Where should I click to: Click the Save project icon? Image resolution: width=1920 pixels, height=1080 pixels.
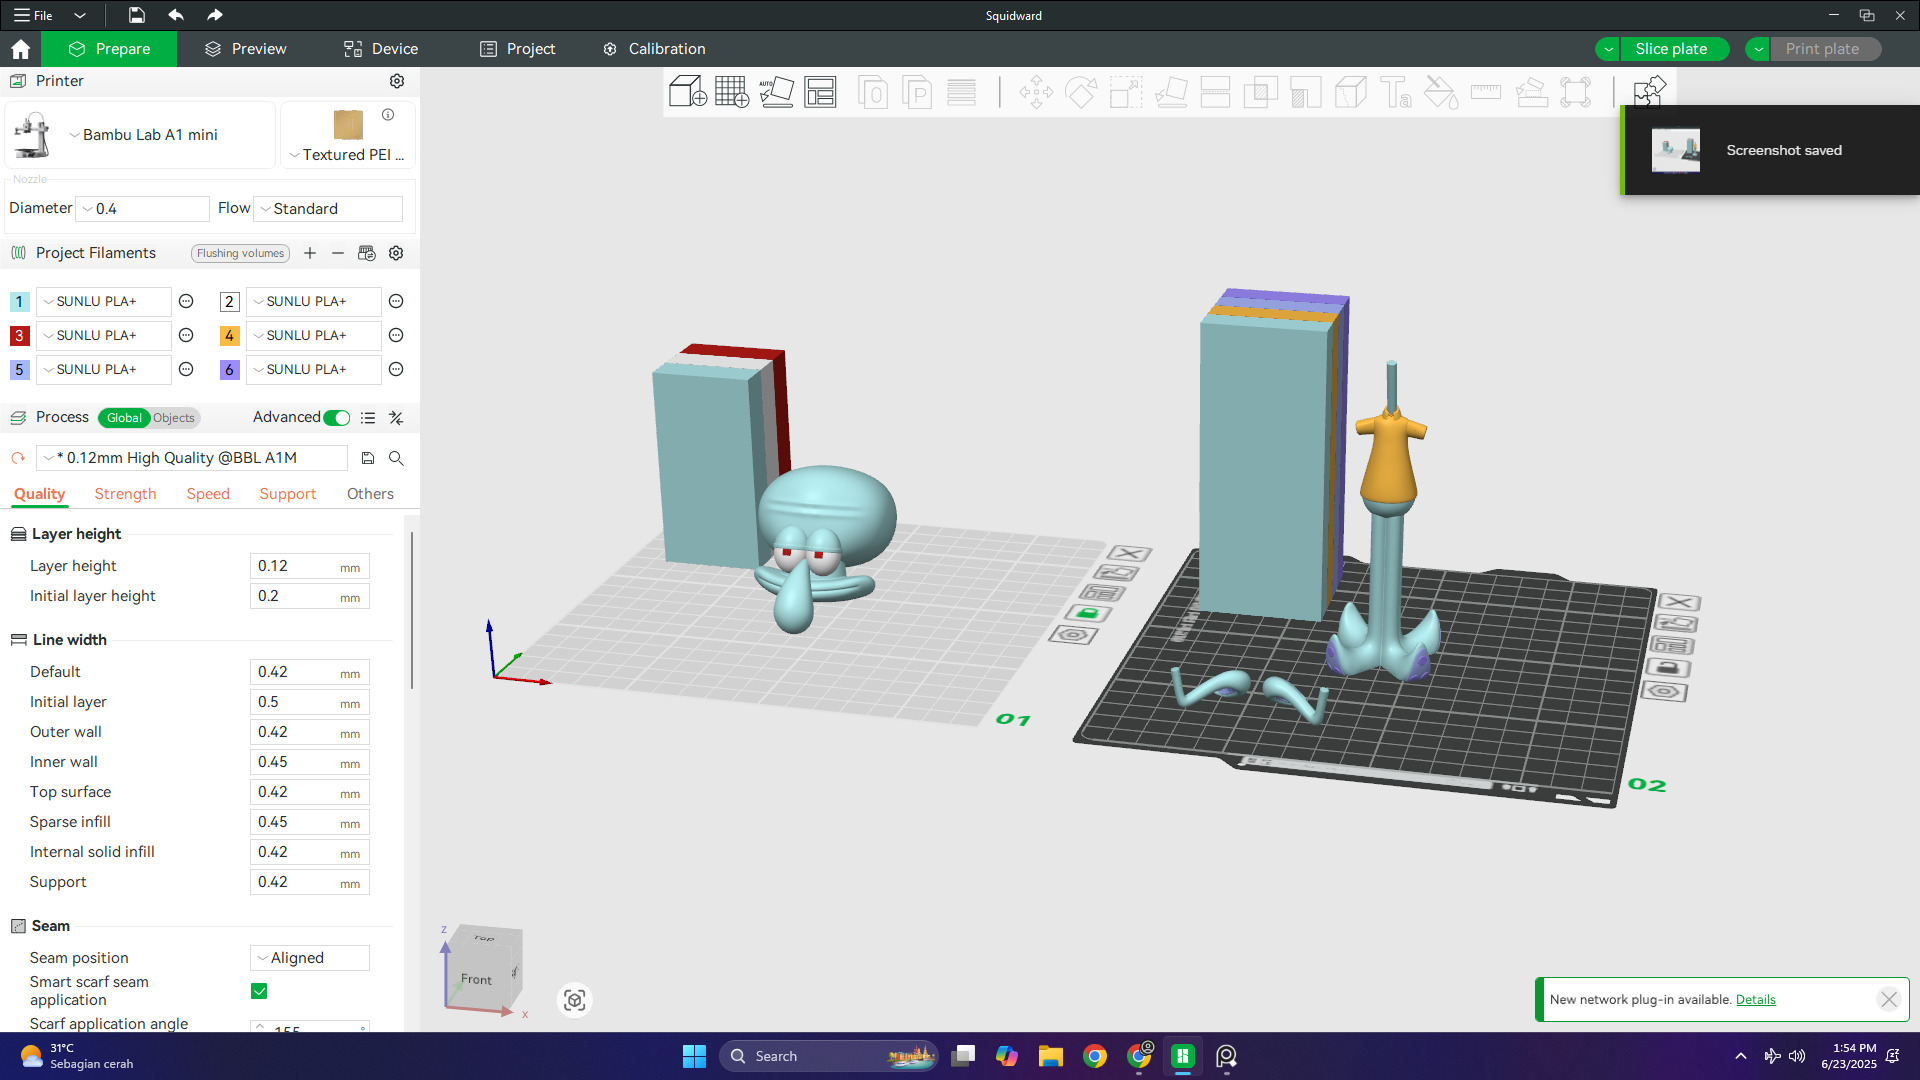(137, 15)
